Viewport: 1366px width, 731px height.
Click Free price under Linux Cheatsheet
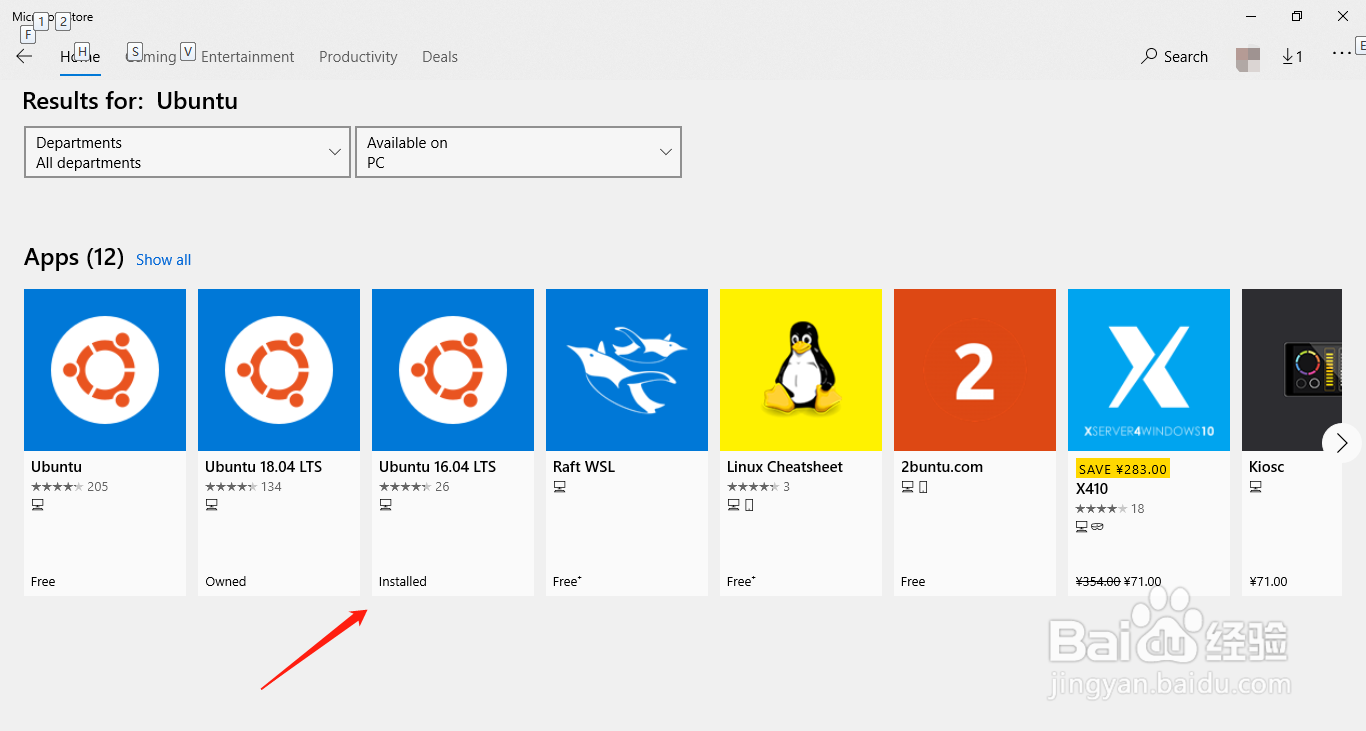coord(741,581)
